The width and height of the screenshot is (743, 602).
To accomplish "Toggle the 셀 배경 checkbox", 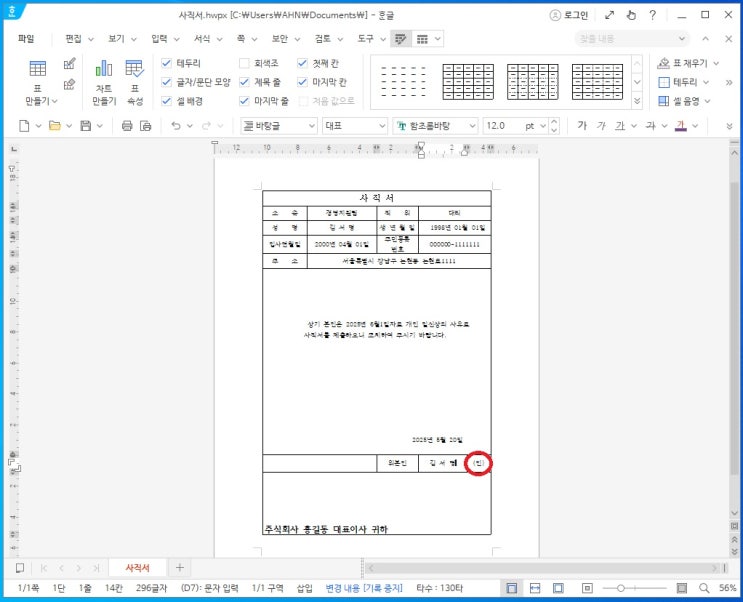I will click(x=166, y=101).
